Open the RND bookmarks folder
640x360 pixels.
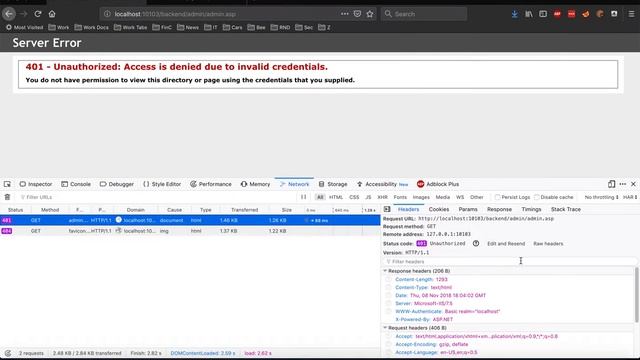pos(280,27)
